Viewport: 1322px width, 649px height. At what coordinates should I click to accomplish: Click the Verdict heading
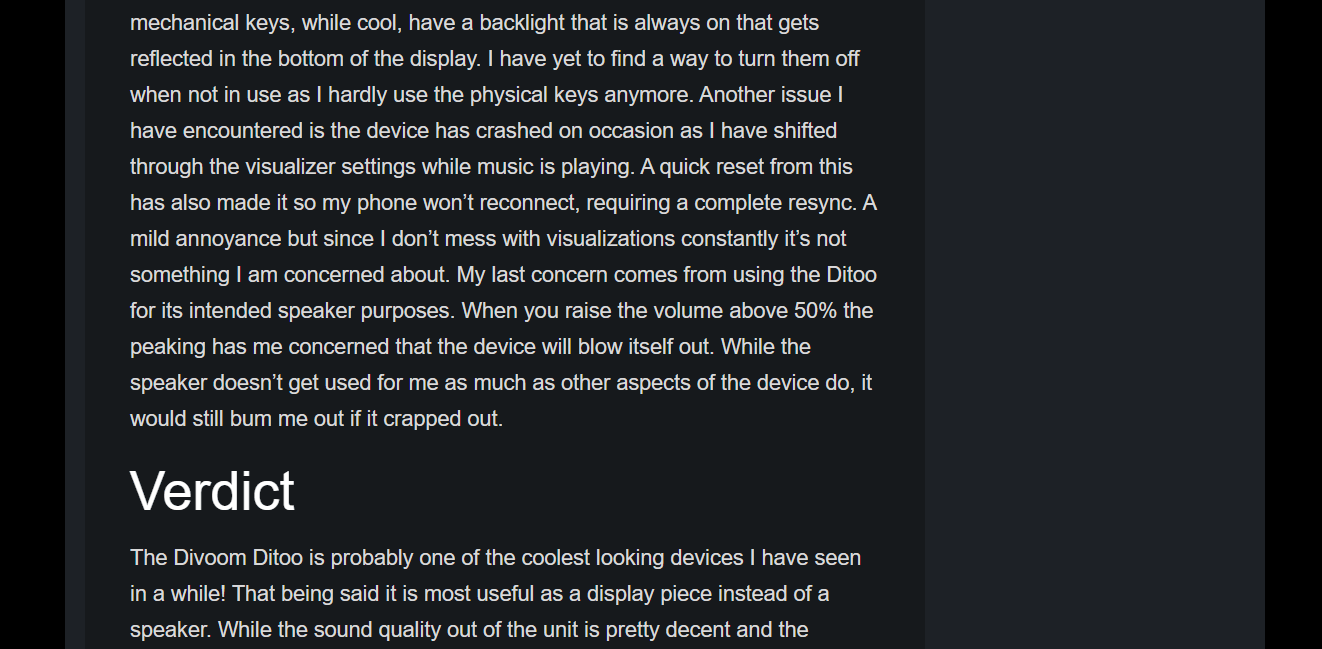(x=212, y=491)
